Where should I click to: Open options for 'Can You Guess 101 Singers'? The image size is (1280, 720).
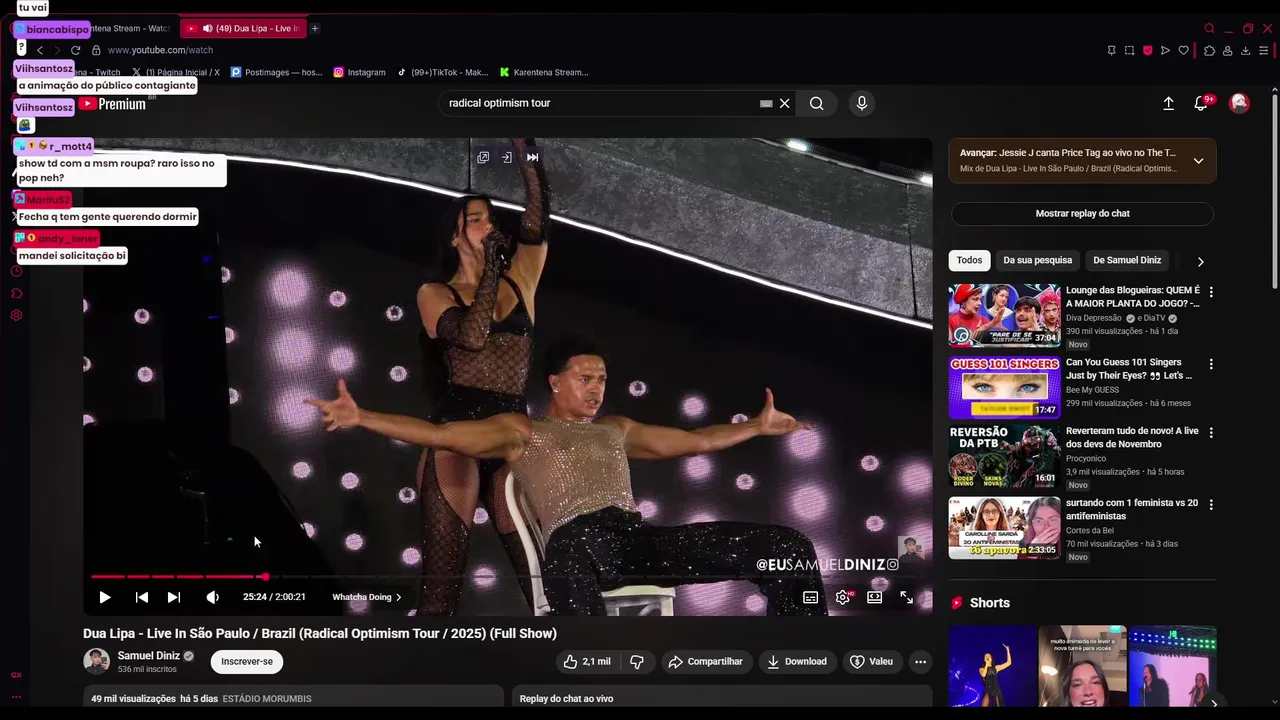(x=1211, y=364)
